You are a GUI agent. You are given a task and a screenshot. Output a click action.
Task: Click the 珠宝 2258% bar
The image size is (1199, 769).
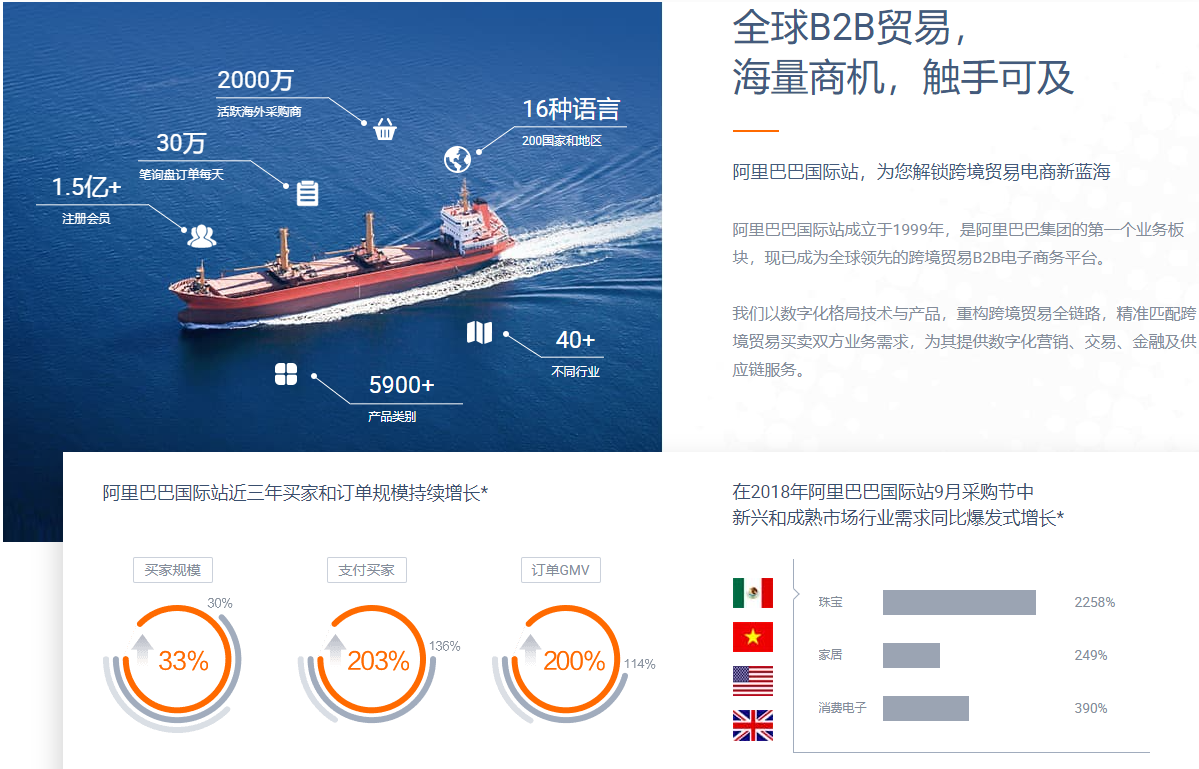click(x=959, y=602)
